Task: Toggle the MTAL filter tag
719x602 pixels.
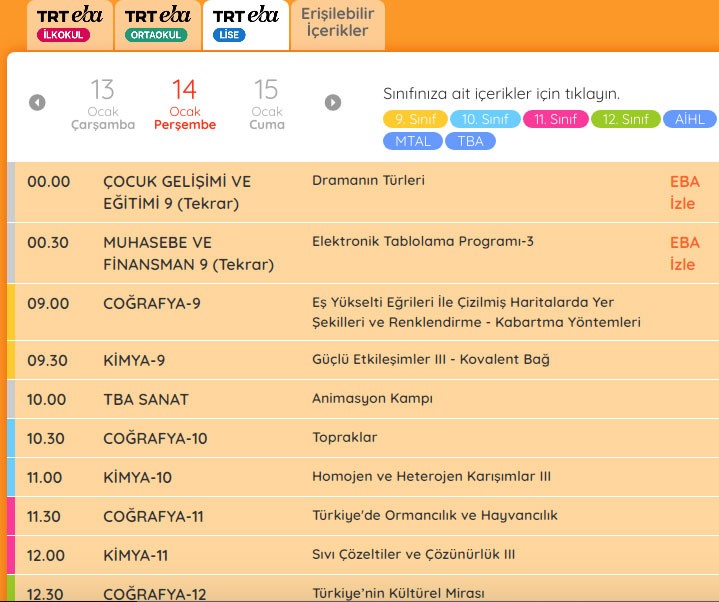Action: [x=412, y=141]
